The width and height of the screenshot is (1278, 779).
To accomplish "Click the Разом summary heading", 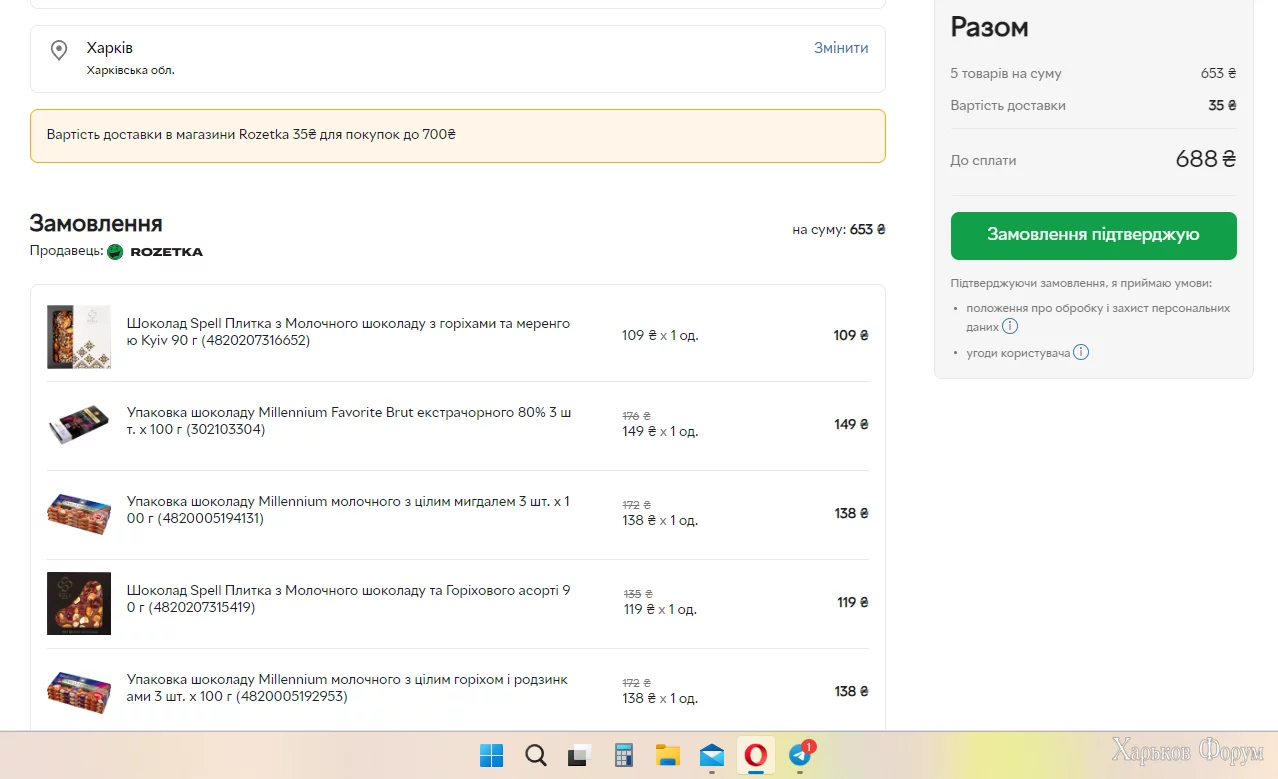I will (989, 27).
